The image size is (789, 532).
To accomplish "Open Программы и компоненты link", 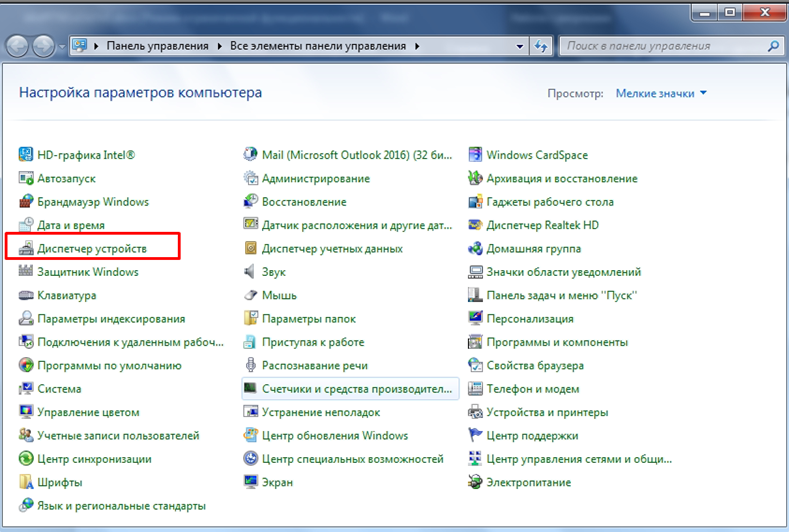I will coord(557,342).
